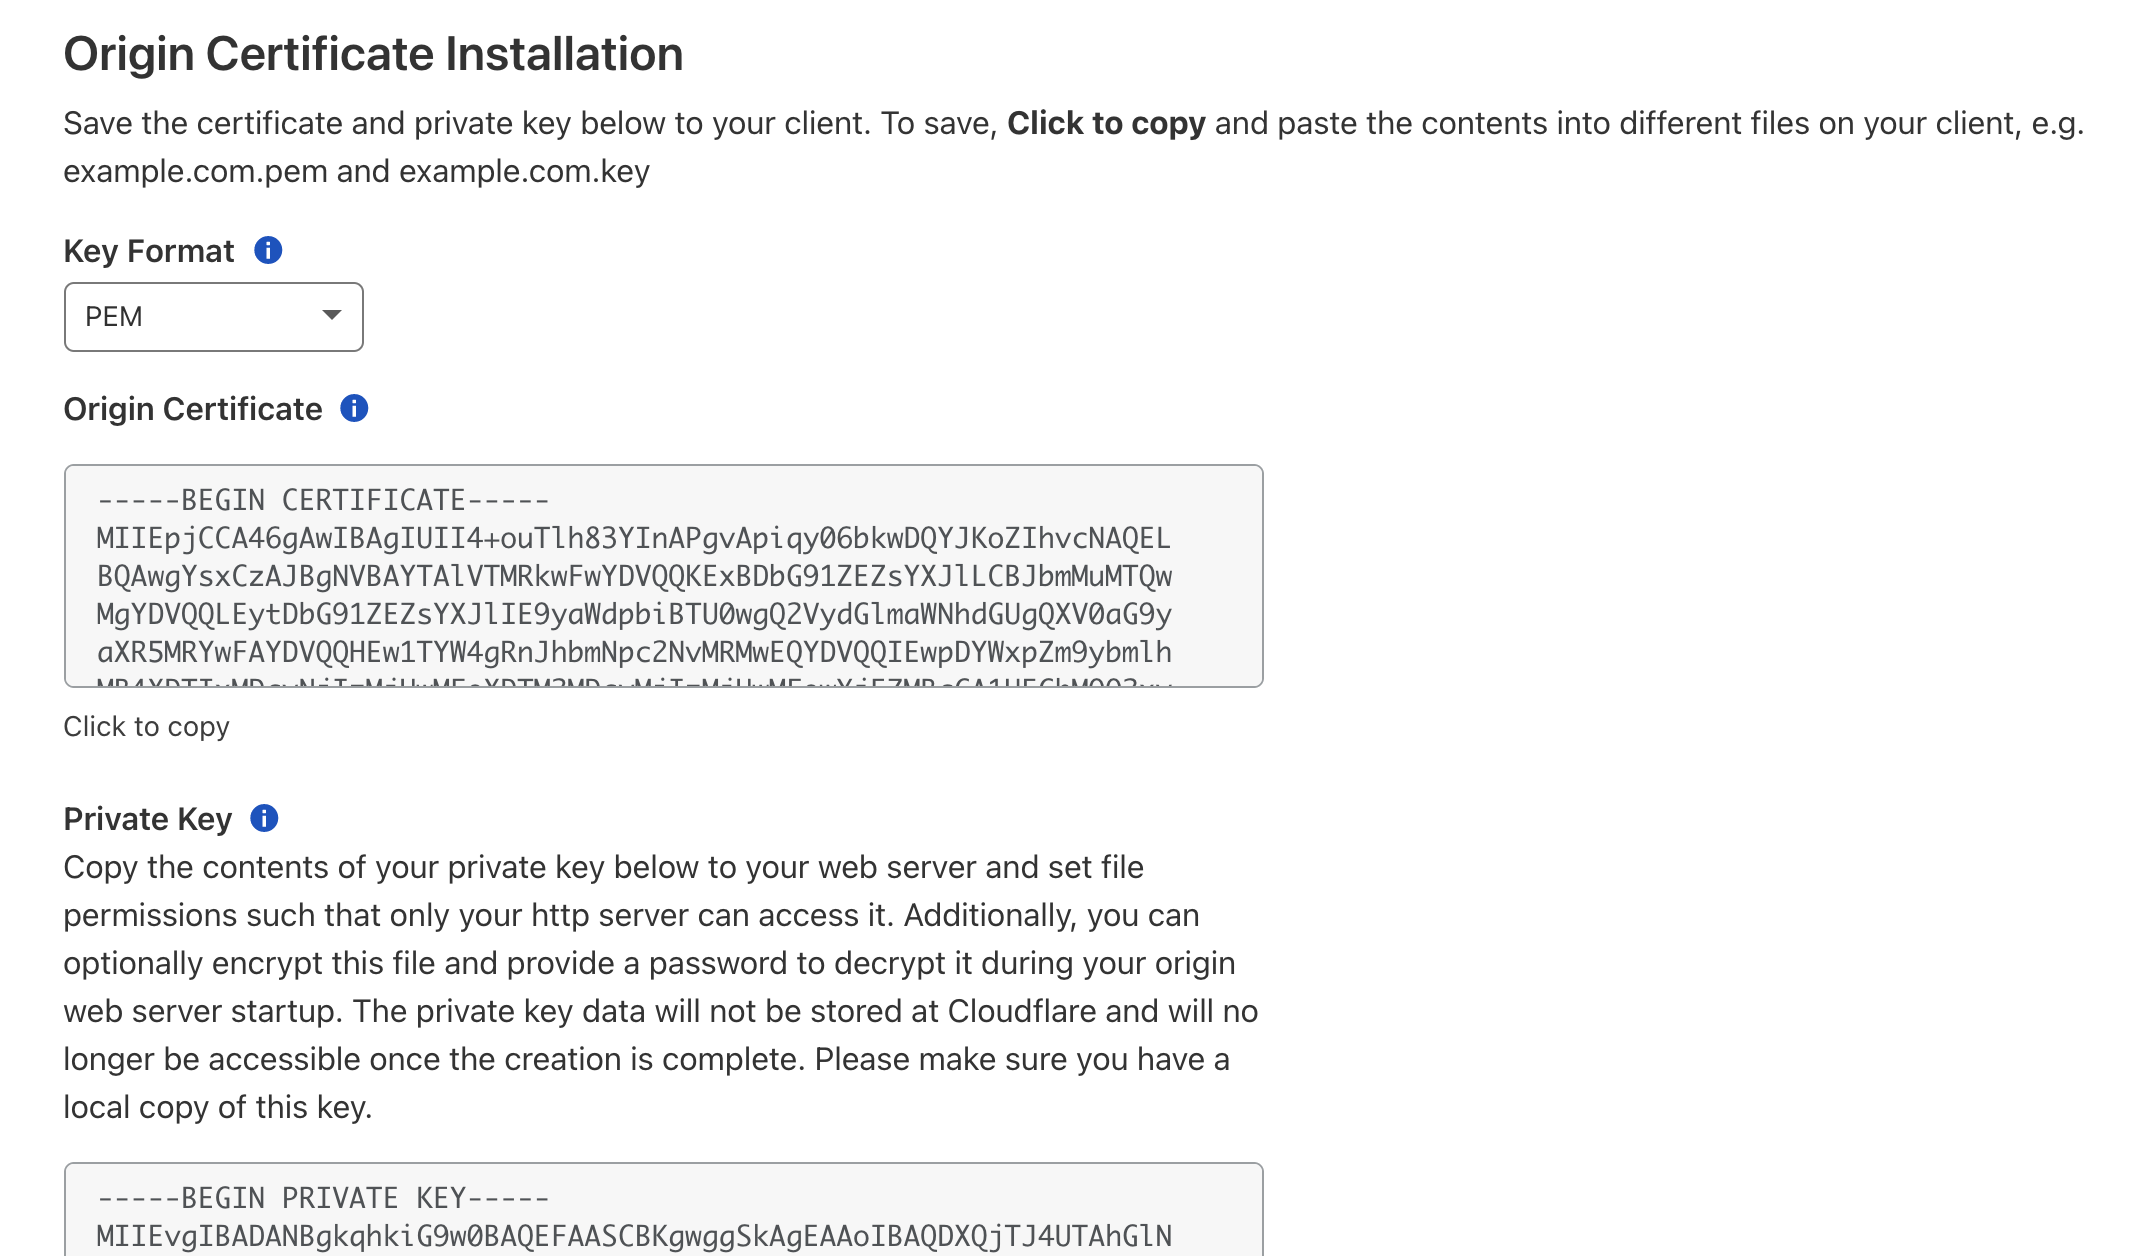Click the private key description paragraph
2148x1256 pixels.
click(661, 987)
